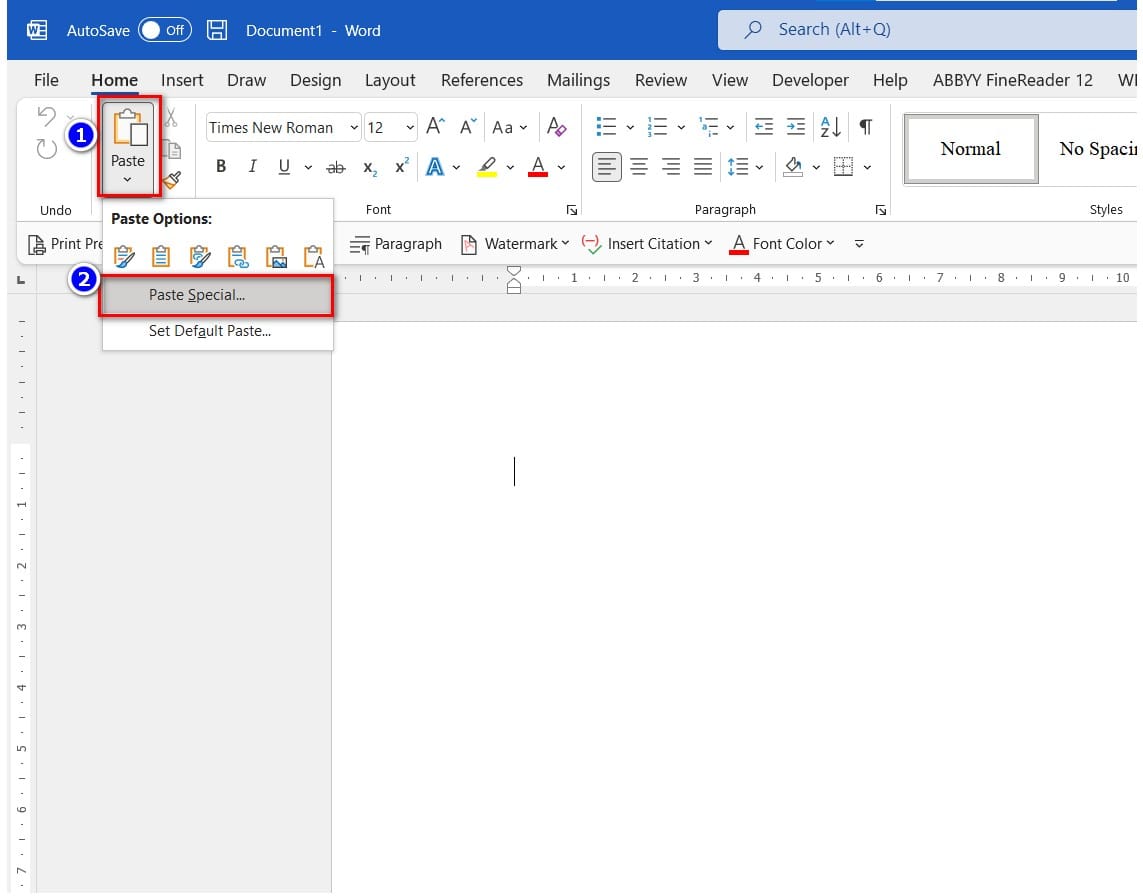Click the Sort A-to-Z icon
Image resolution: width=1143 pixels, height=896 pixels.
pyautogui.click(x=830, y=127)
